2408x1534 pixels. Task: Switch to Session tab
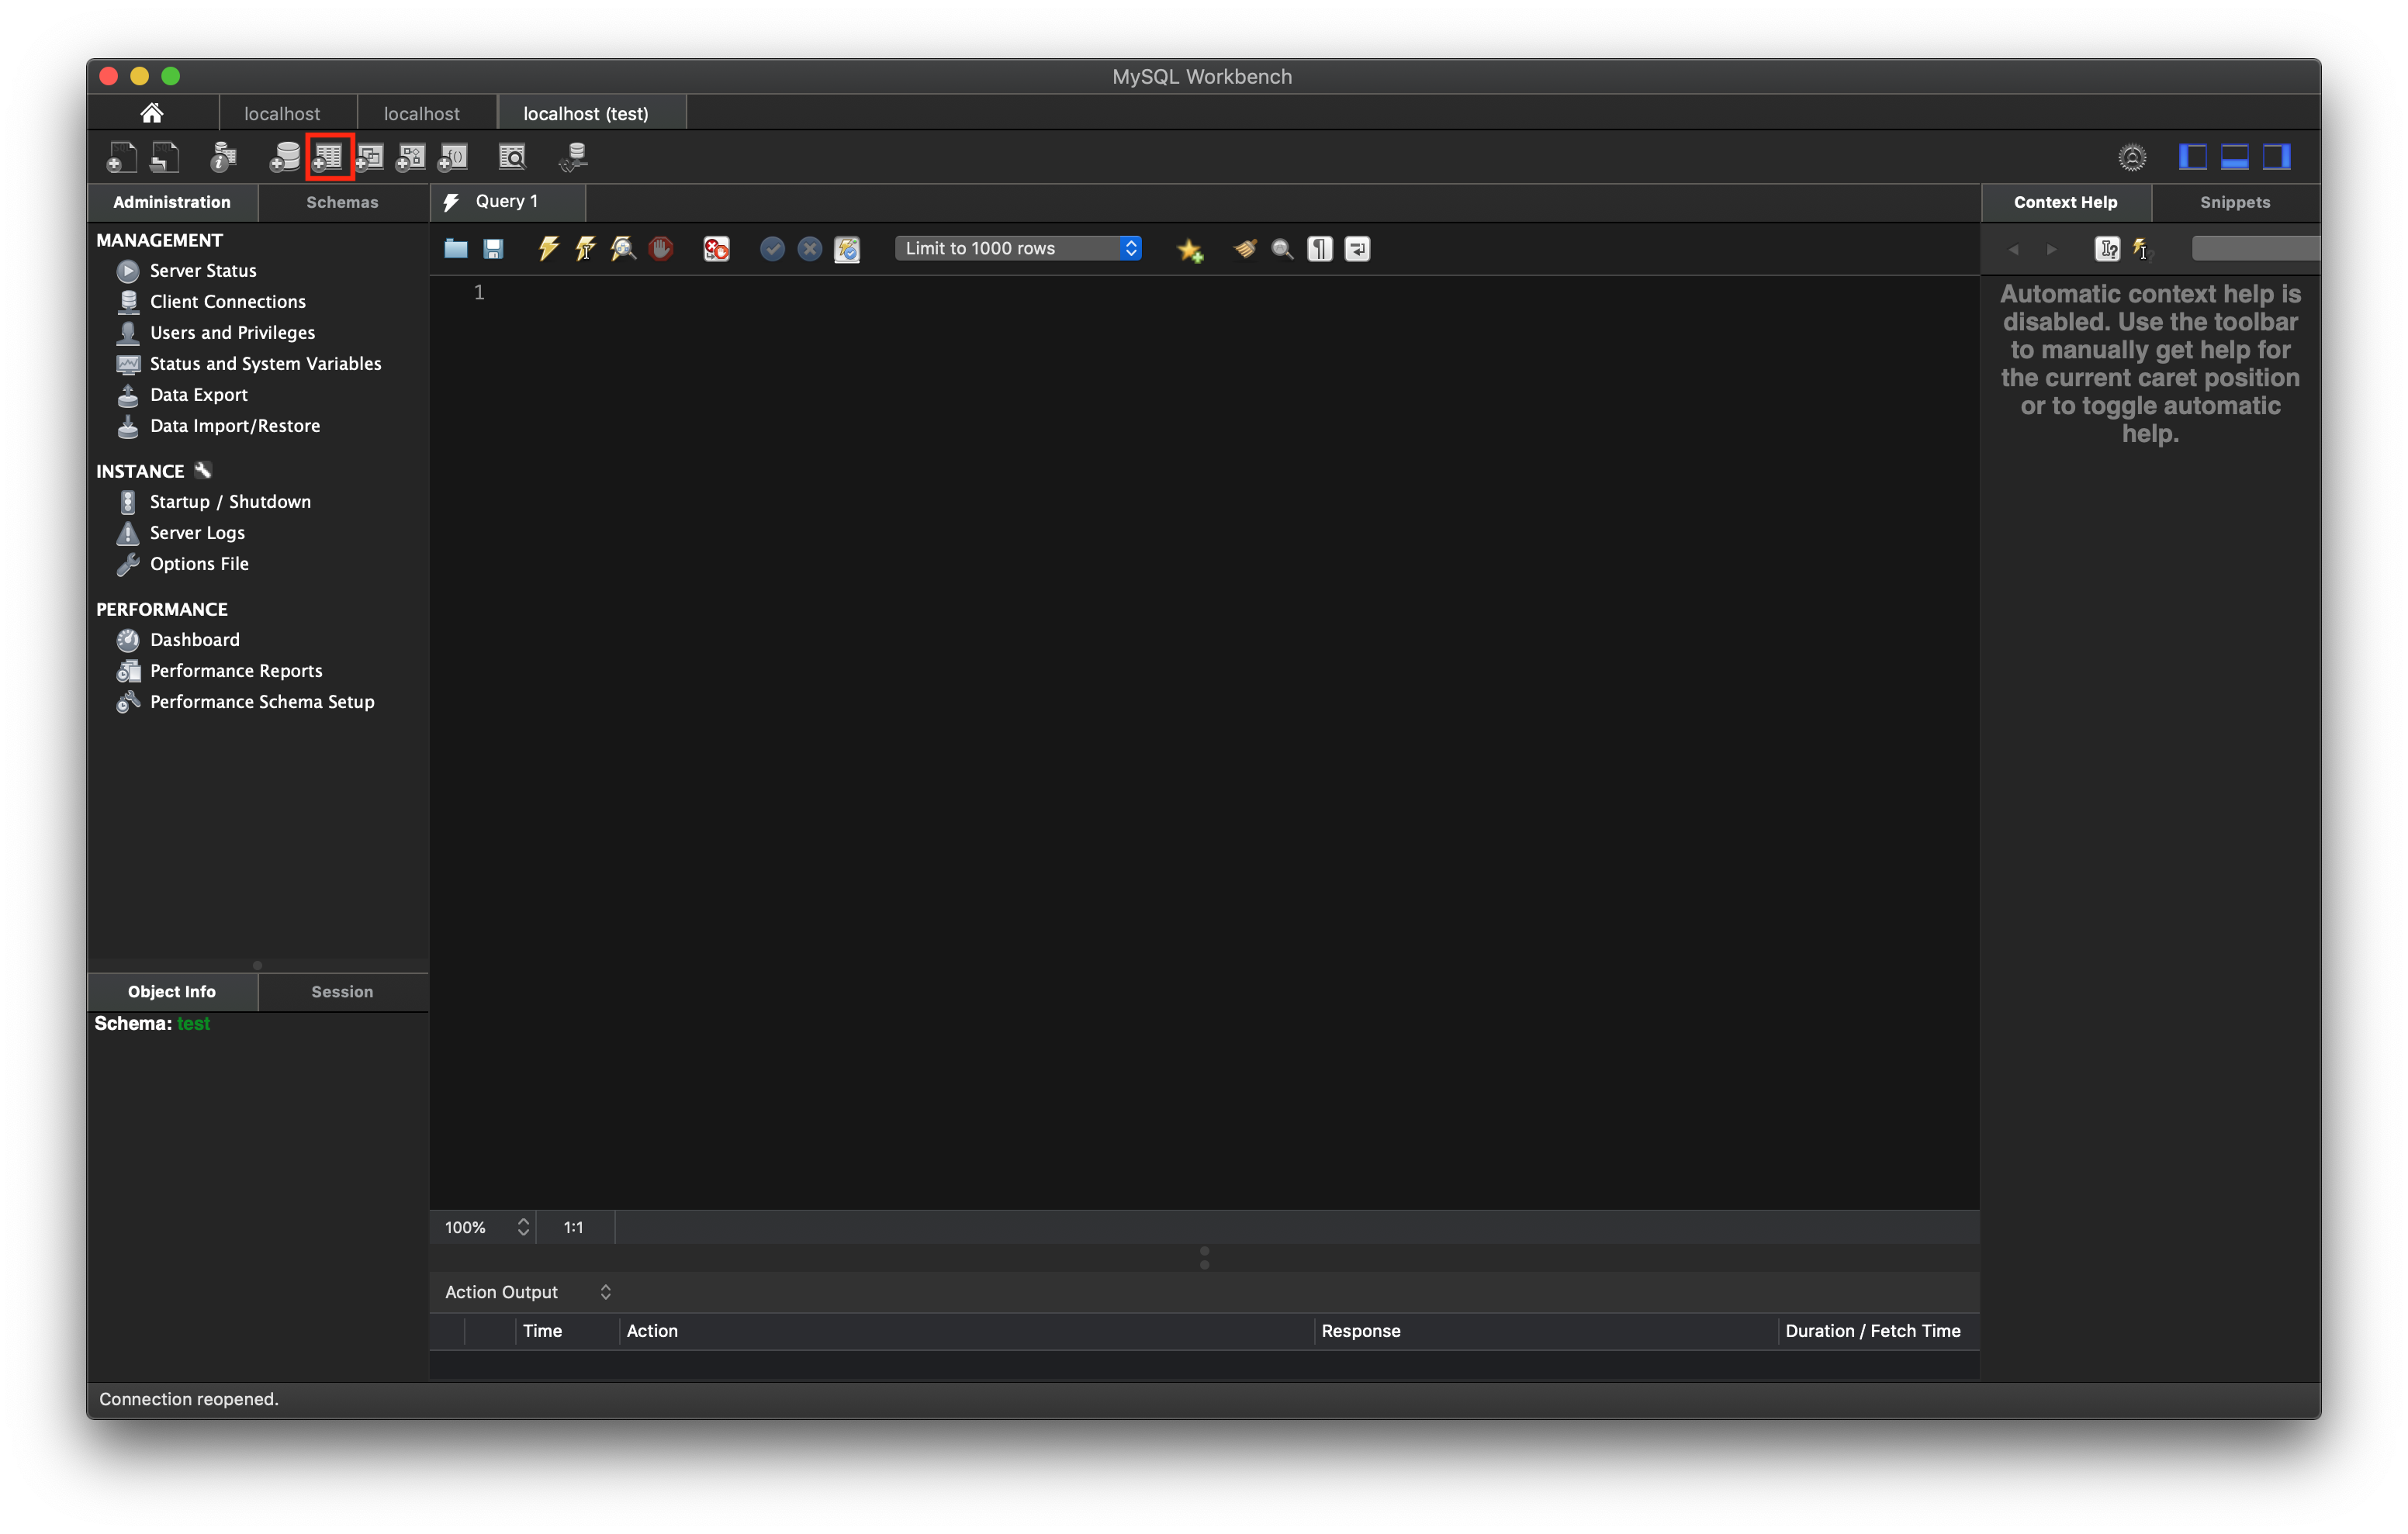point(342,992)
